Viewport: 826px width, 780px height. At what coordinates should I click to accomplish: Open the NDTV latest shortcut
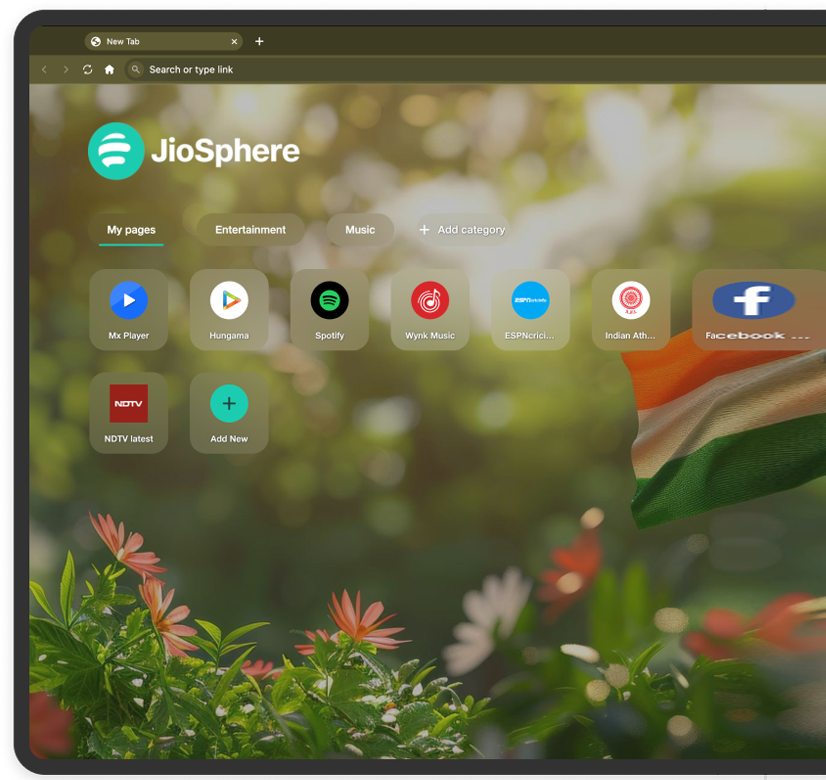[129, 413]
